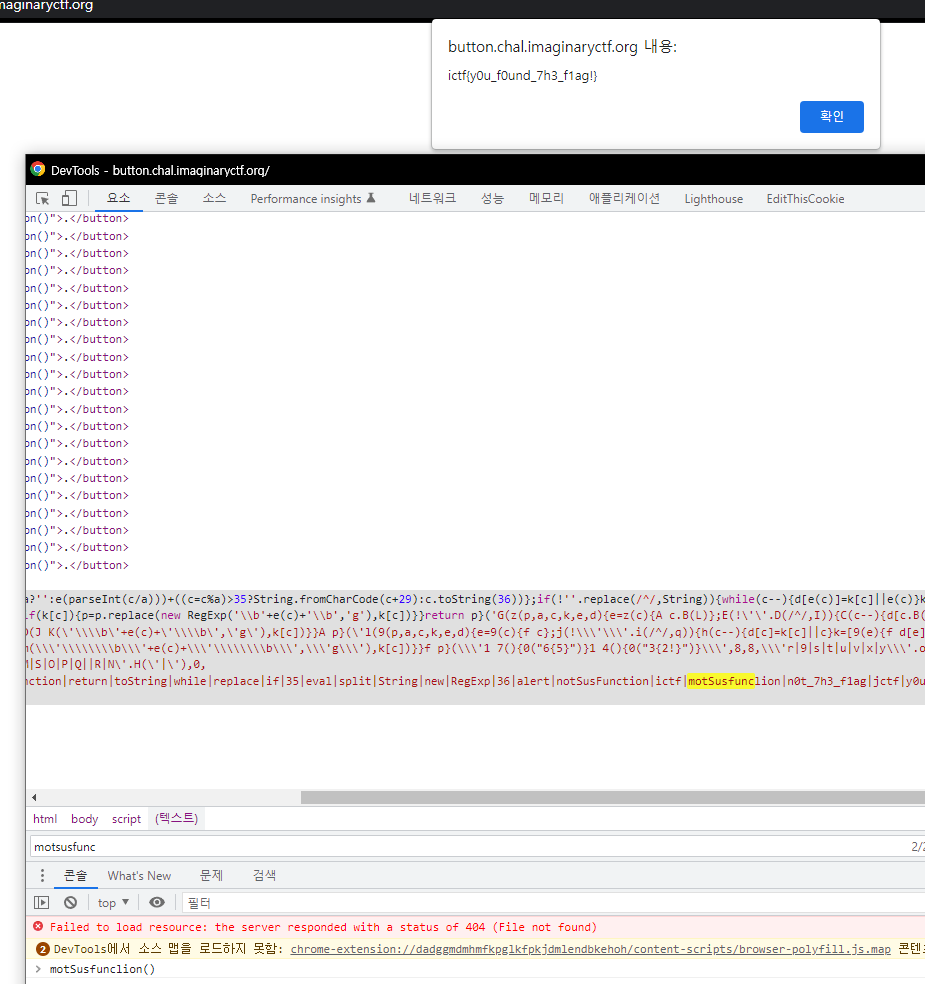925x984 pixels.
Task: Select the inspect element tool
Action: 42,198
